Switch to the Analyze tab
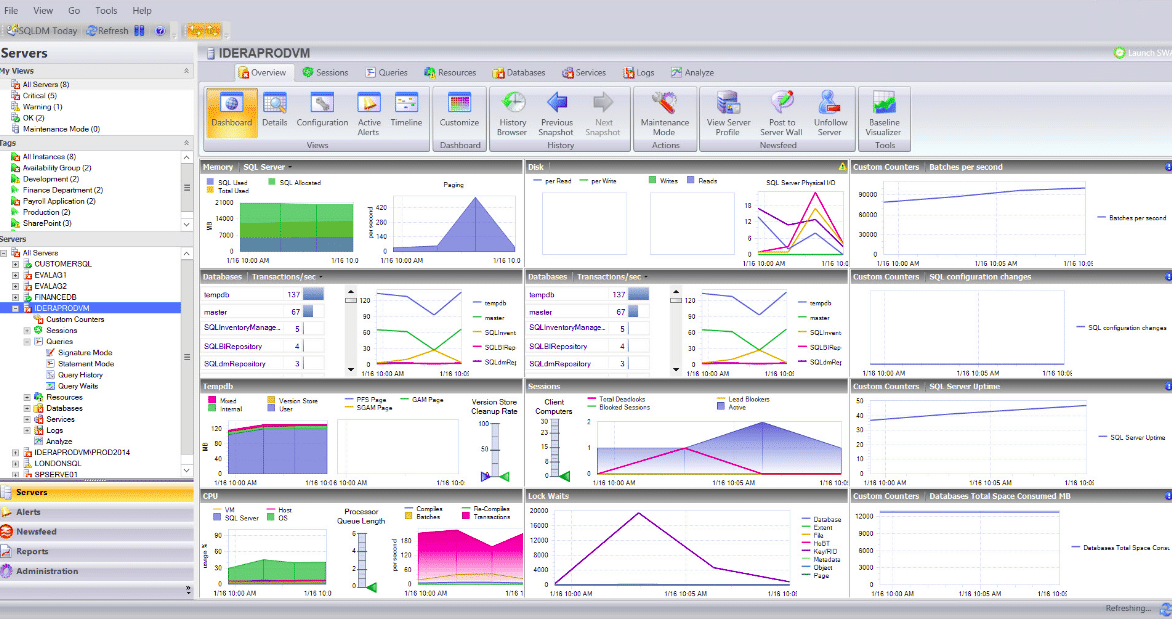Image resolution: width=1172 pixels, height=619 pixels. [x=692, y=73]
